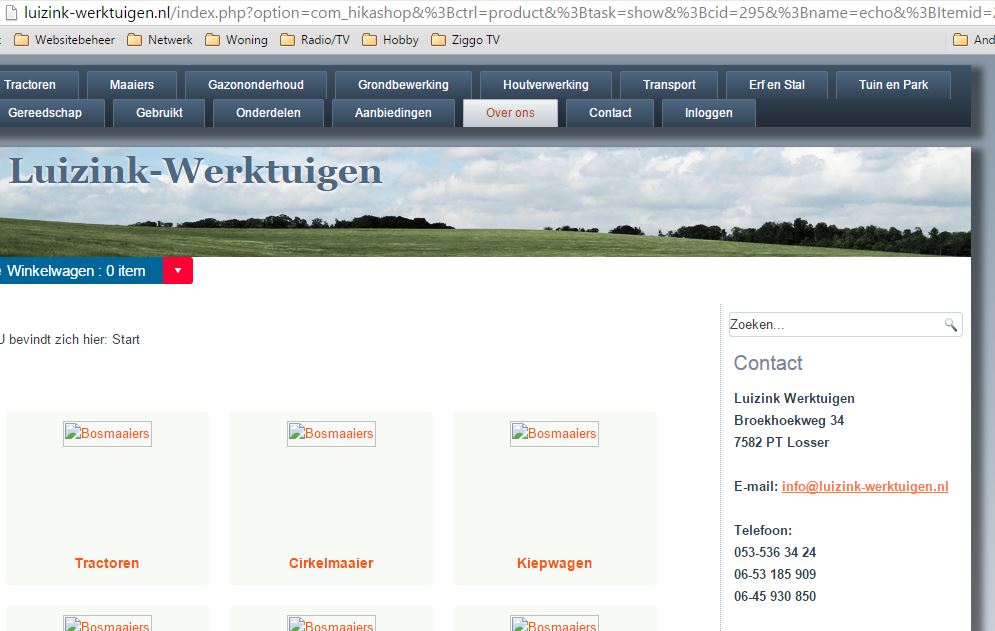This screenshot has height=631, width=995.
Task: Click the search magnifier icon
Action: click(950, 324)
